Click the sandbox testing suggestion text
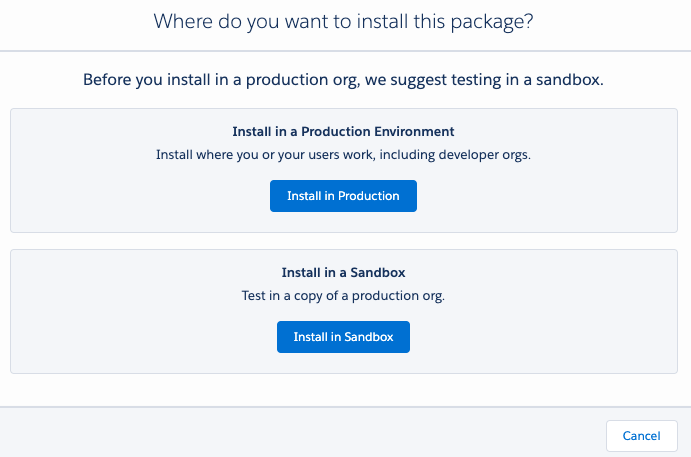Screen dimensions: 691x457 [x=343, y=79]
